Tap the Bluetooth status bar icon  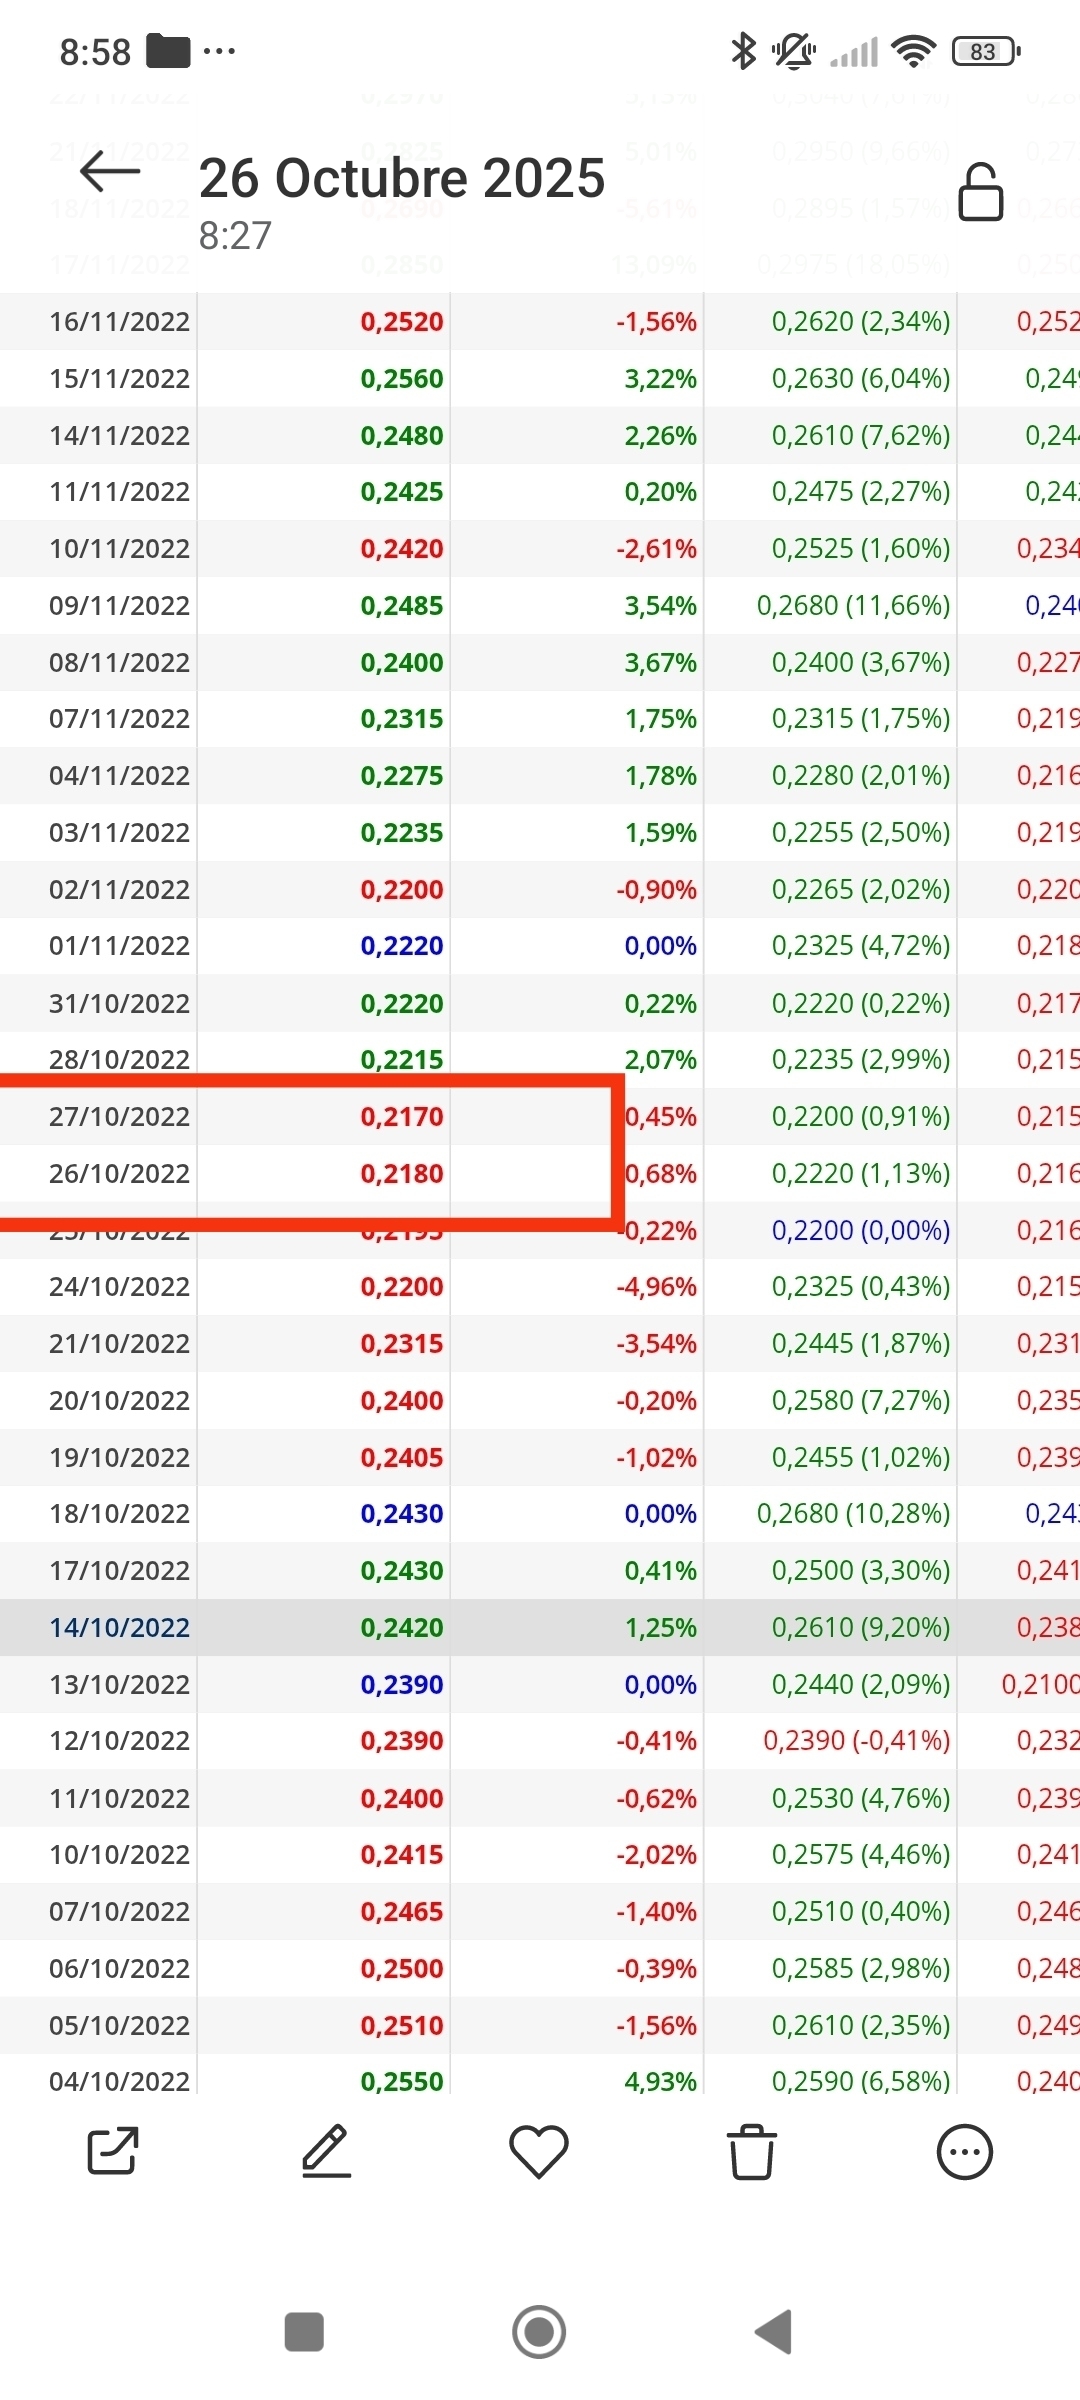pos(743,51)
